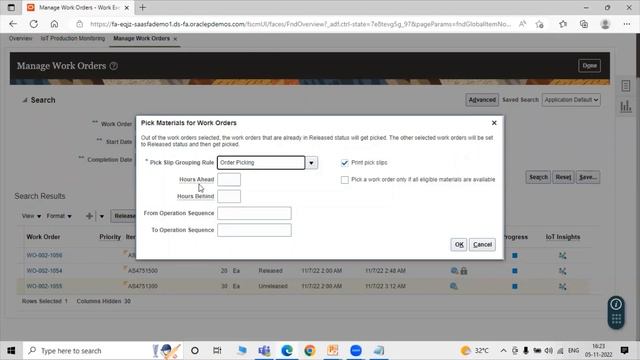Click the Advanced search button

point(482,100)
